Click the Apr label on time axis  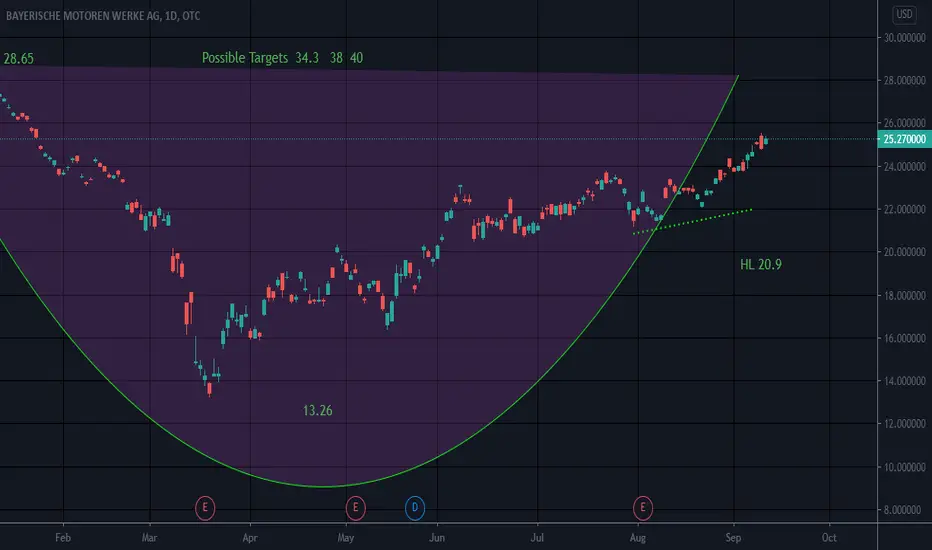point(250,538)
